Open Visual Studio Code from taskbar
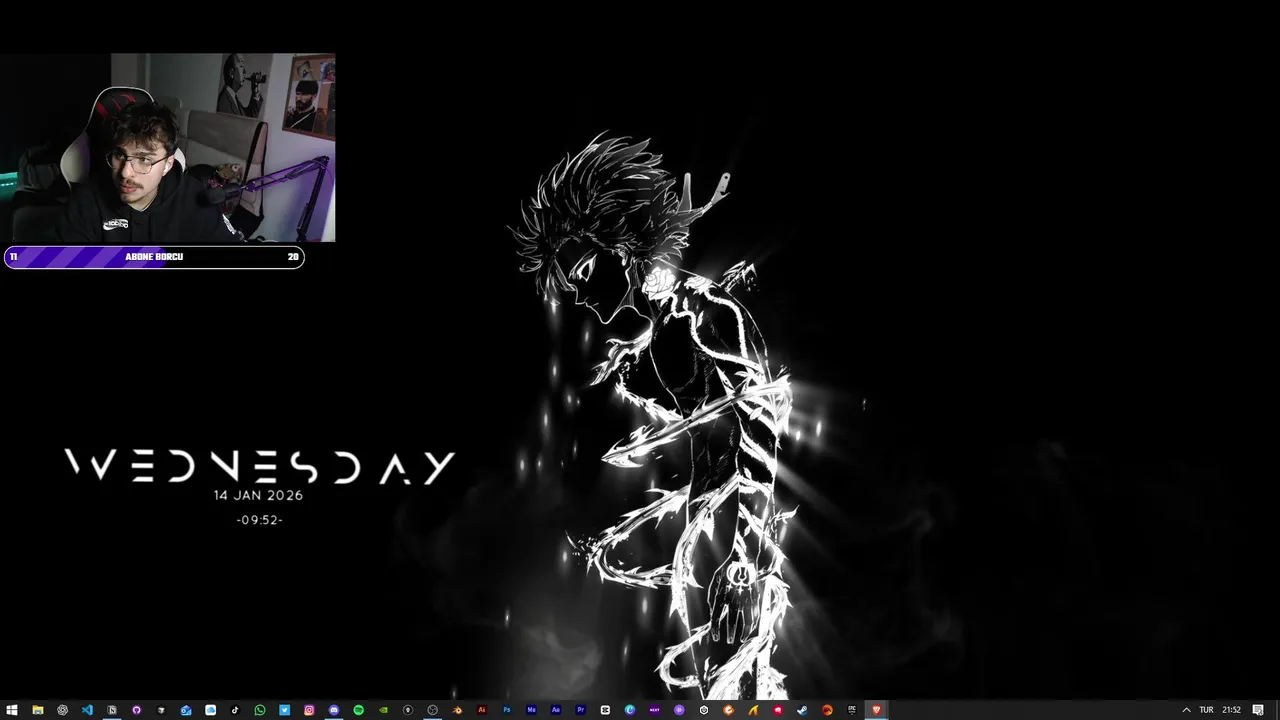The height and width of the screenshot is (720, 1280). pos(87,710)
